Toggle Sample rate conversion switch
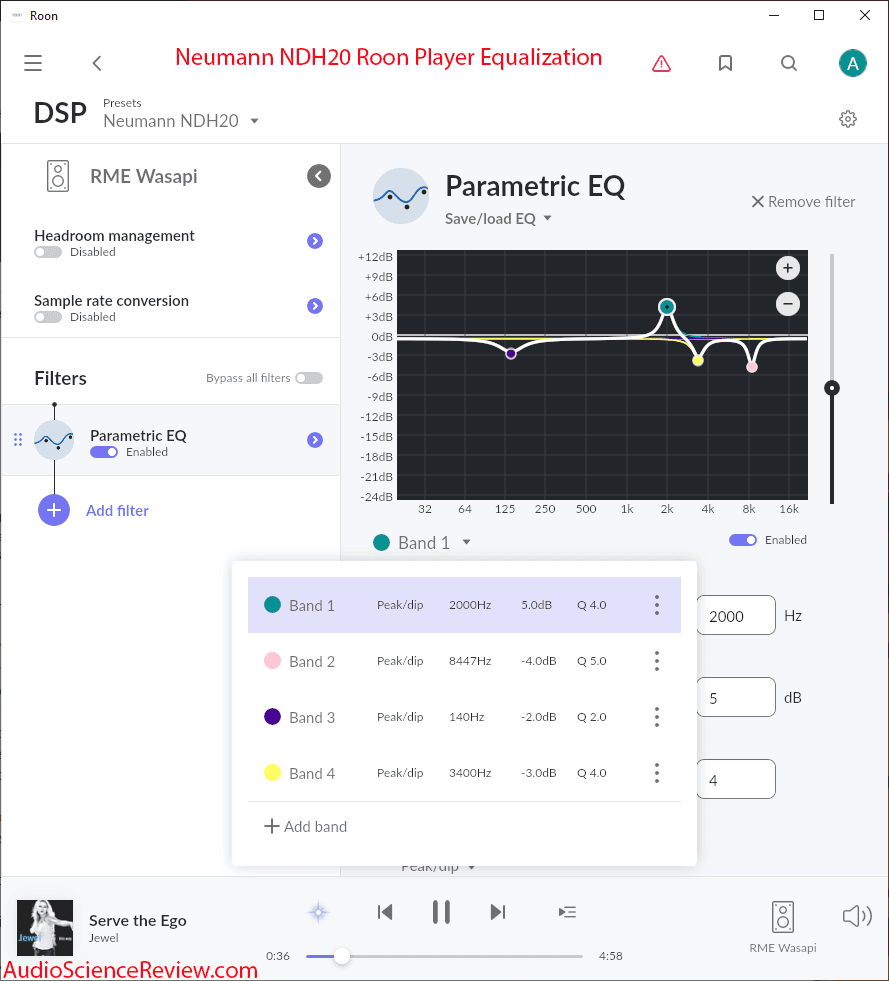 point(48,317)
